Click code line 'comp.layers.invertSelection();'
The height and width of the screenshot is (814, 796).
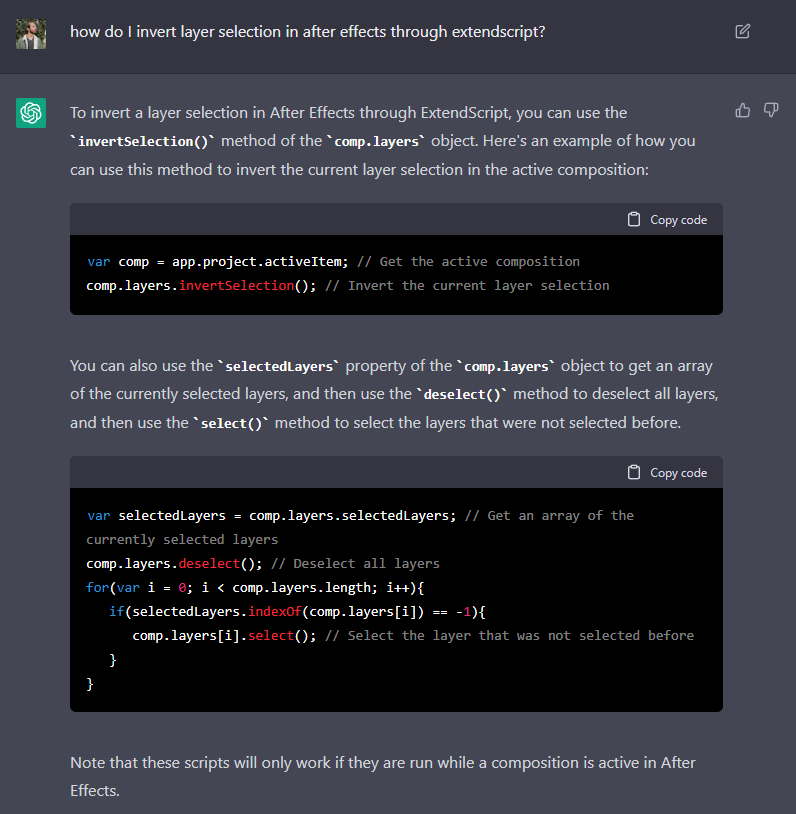tap(201, 286)
